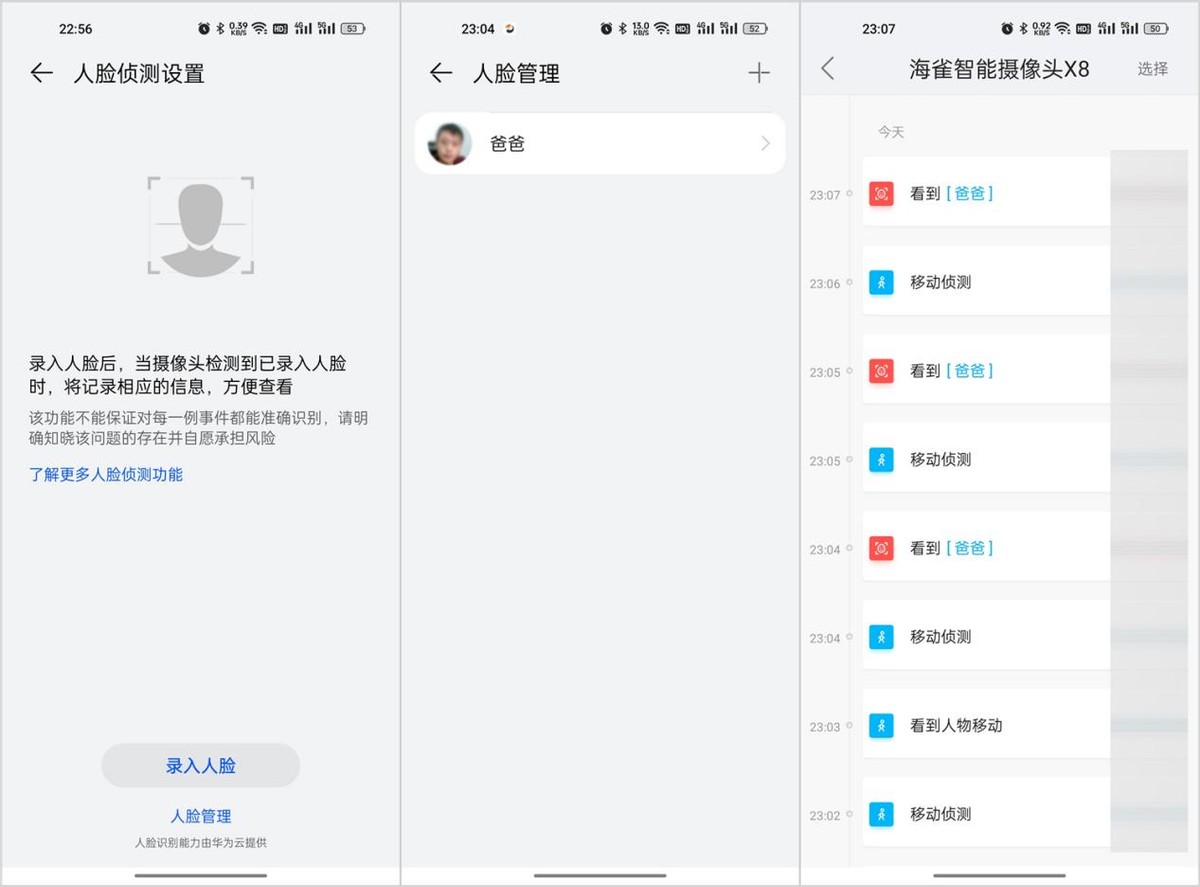The width and height of the screenshot is (1200, 887).
Task: Tap disclaimer text starting 该功能不能保证
Action: pyautogui.click(x=198, y=428)
